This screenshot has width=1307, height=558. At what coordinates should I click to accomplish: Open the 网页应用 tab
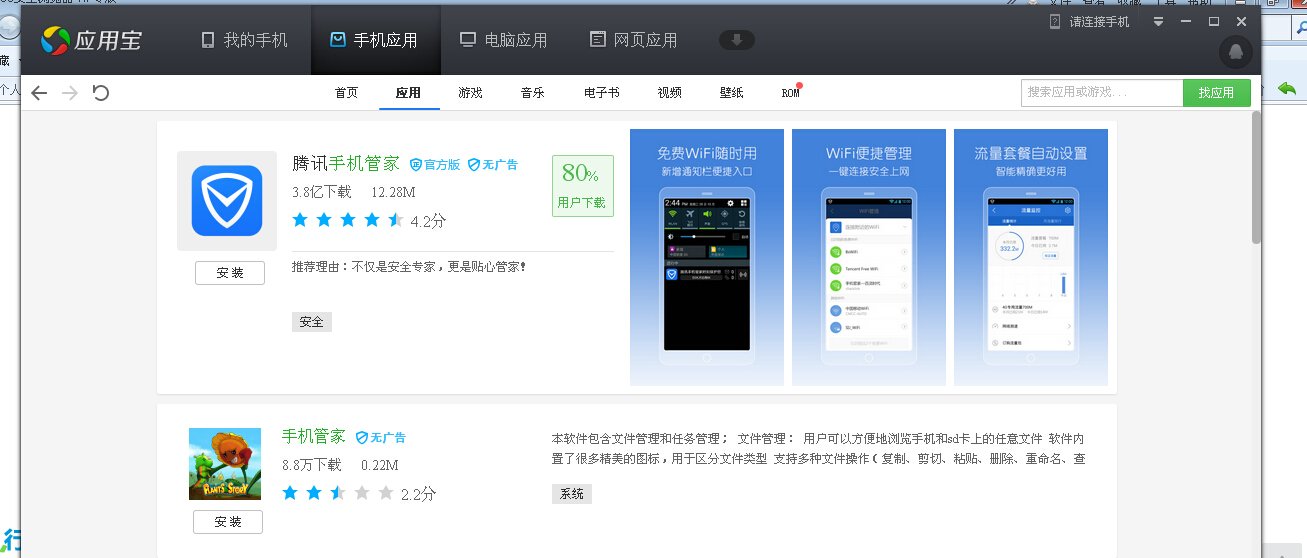click(x=633, y=40)
